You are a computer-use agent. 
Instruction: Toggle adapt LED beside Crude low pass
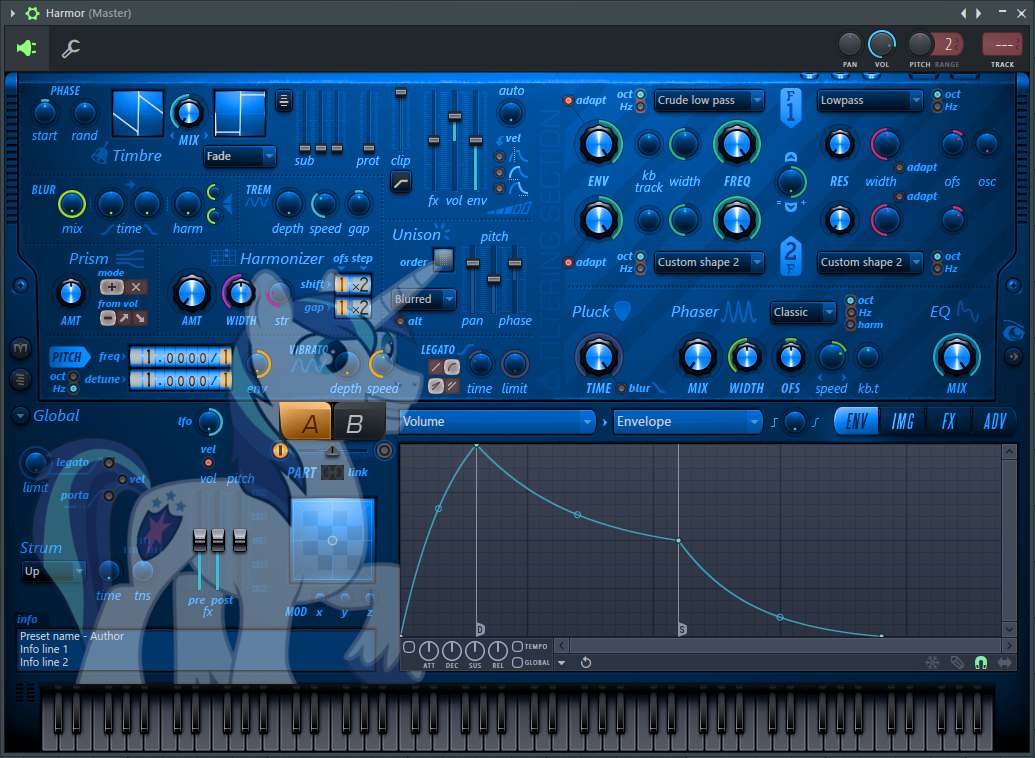pyautogui.click(x=568, y=100)
